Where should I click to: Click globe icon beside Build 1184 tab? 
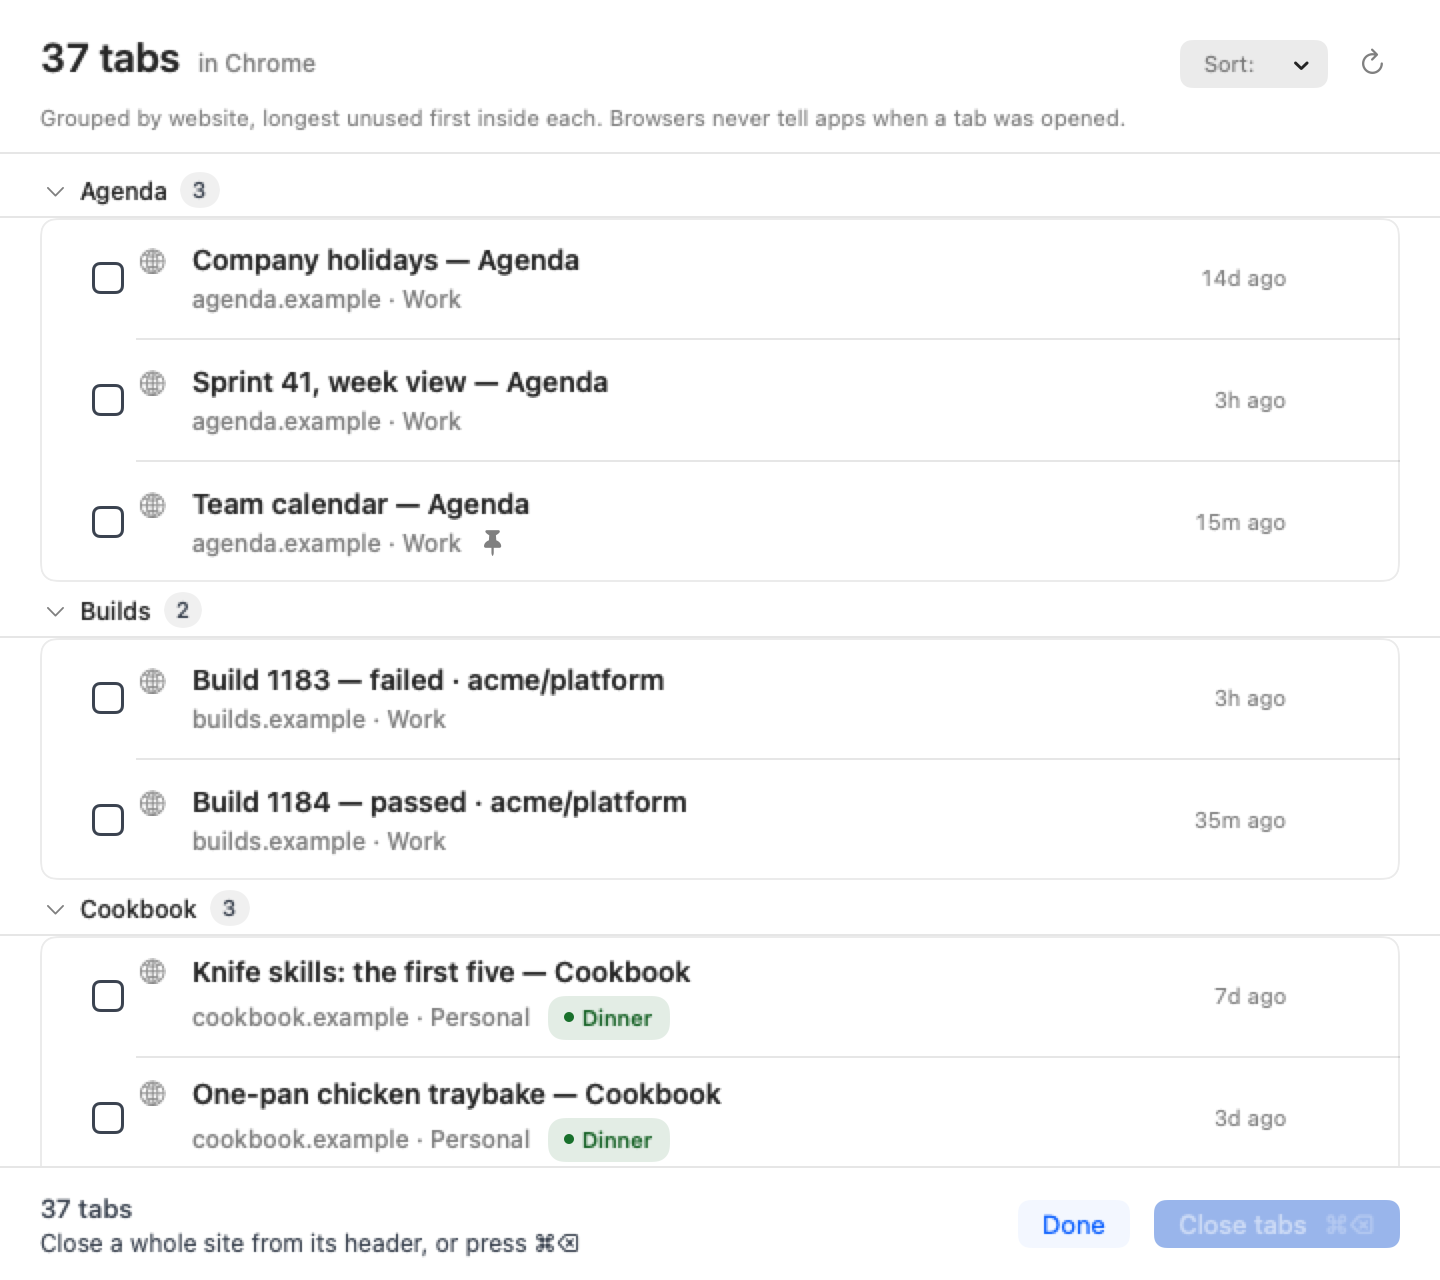pos(153,803)
